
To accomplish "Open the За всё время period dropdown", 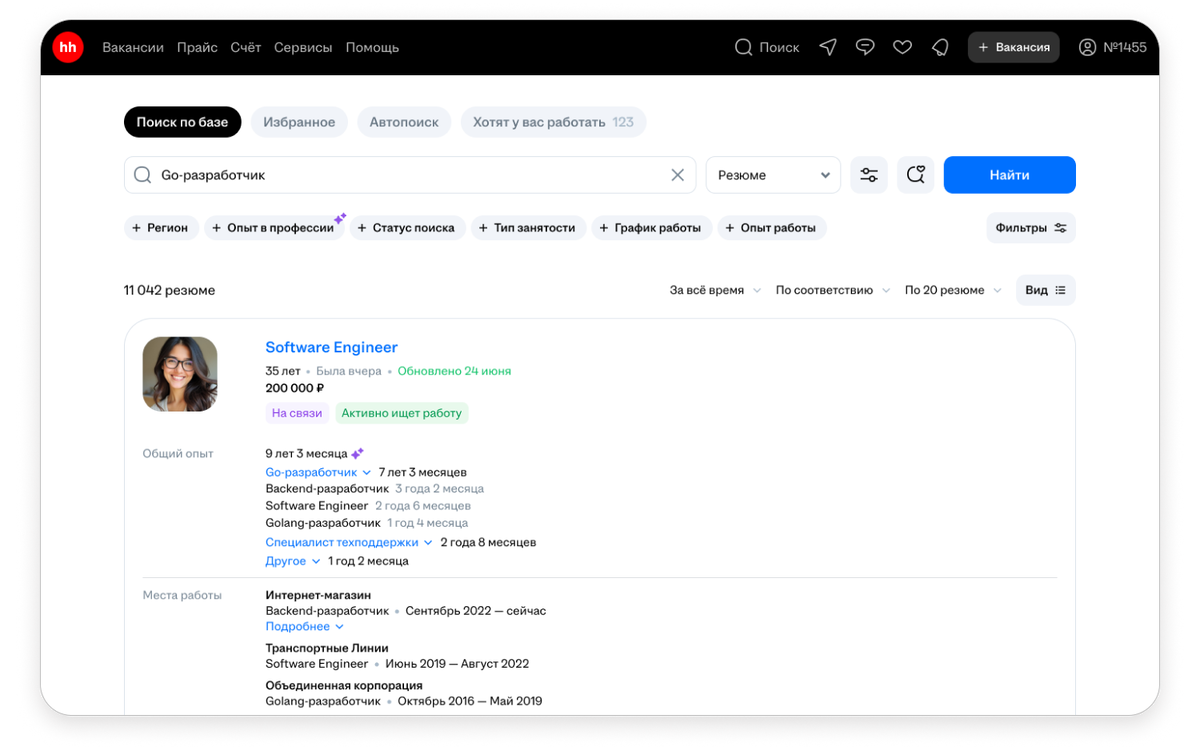I will [x=714, y=290].
